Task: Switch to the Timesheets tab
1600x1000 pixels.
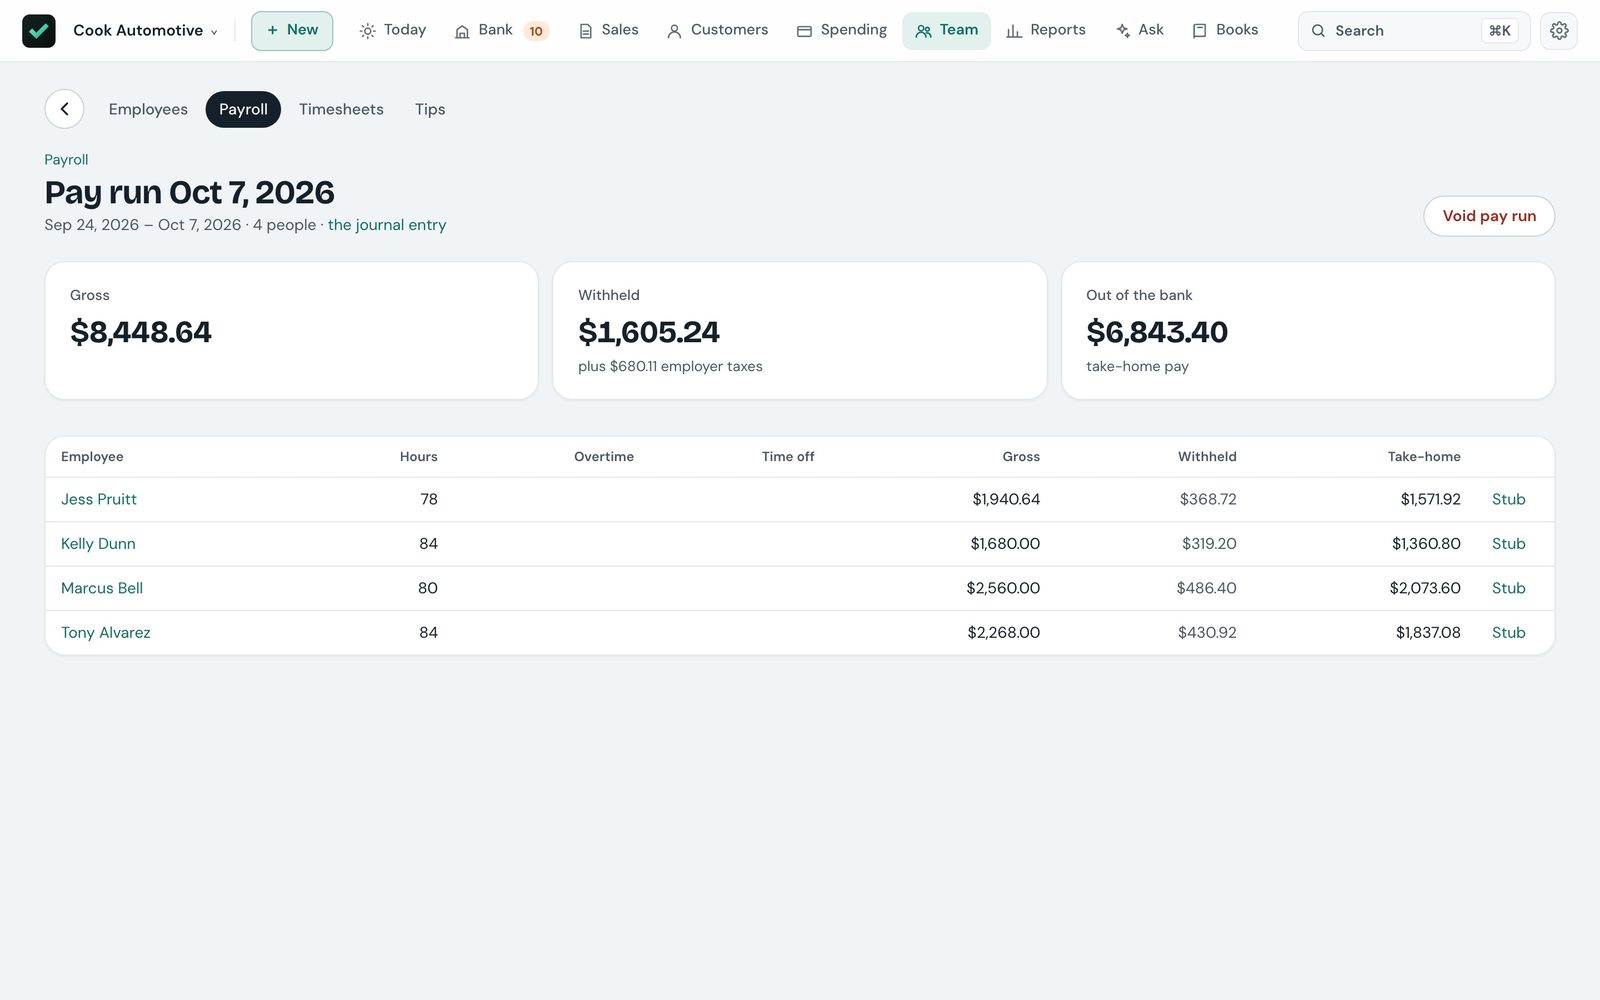Action: [x=341, y=109]
